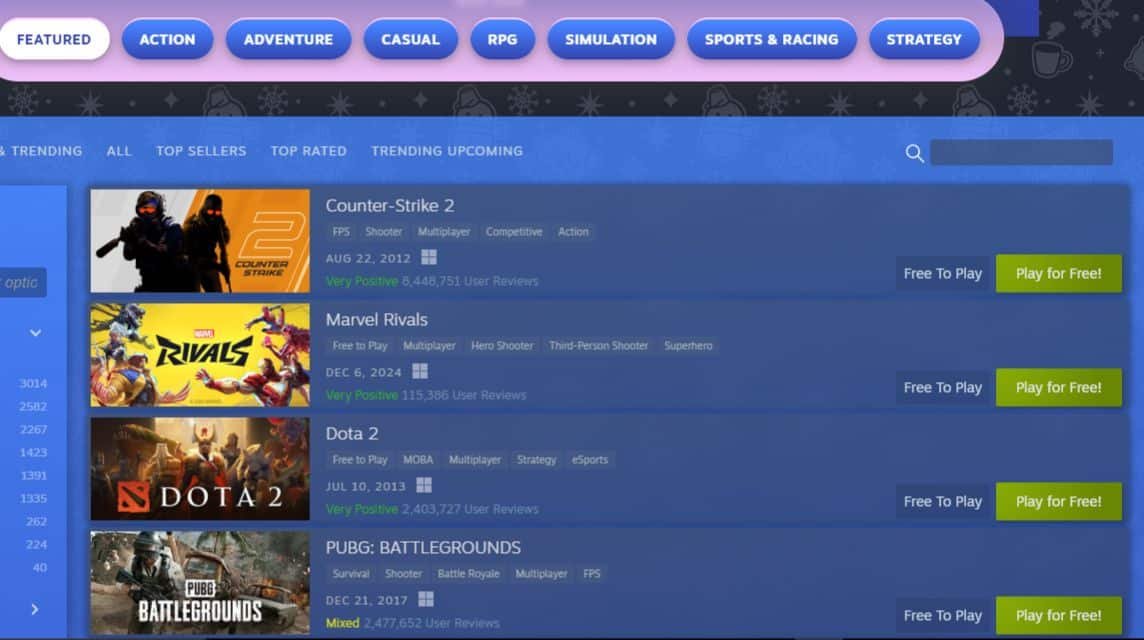Click the search magnifier icon
The width and height of the screenshot is (1144, 640).
pos(914,153)
